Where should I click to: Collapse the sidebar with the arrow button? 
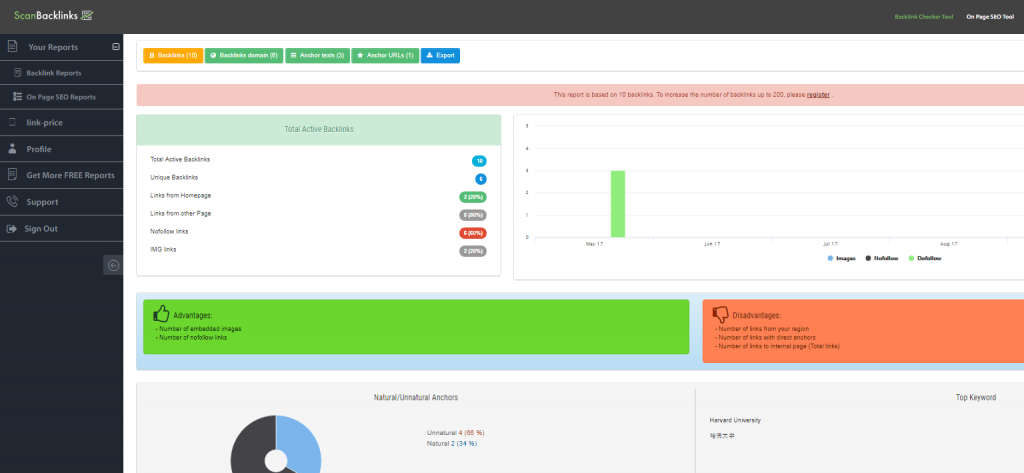(x=113, y=265)
